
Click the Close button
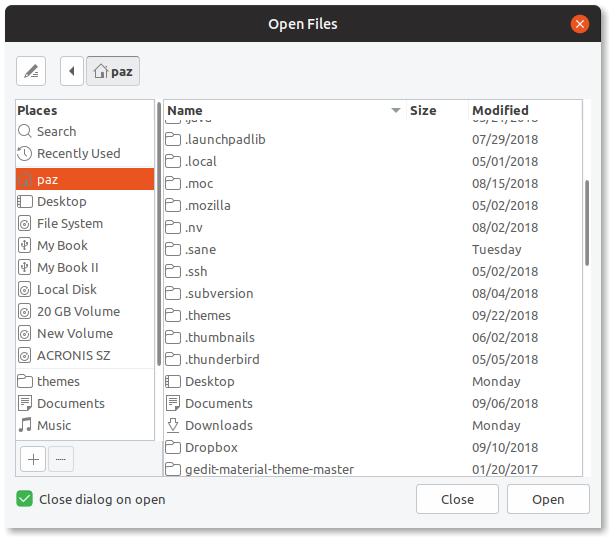click(457, 499)
